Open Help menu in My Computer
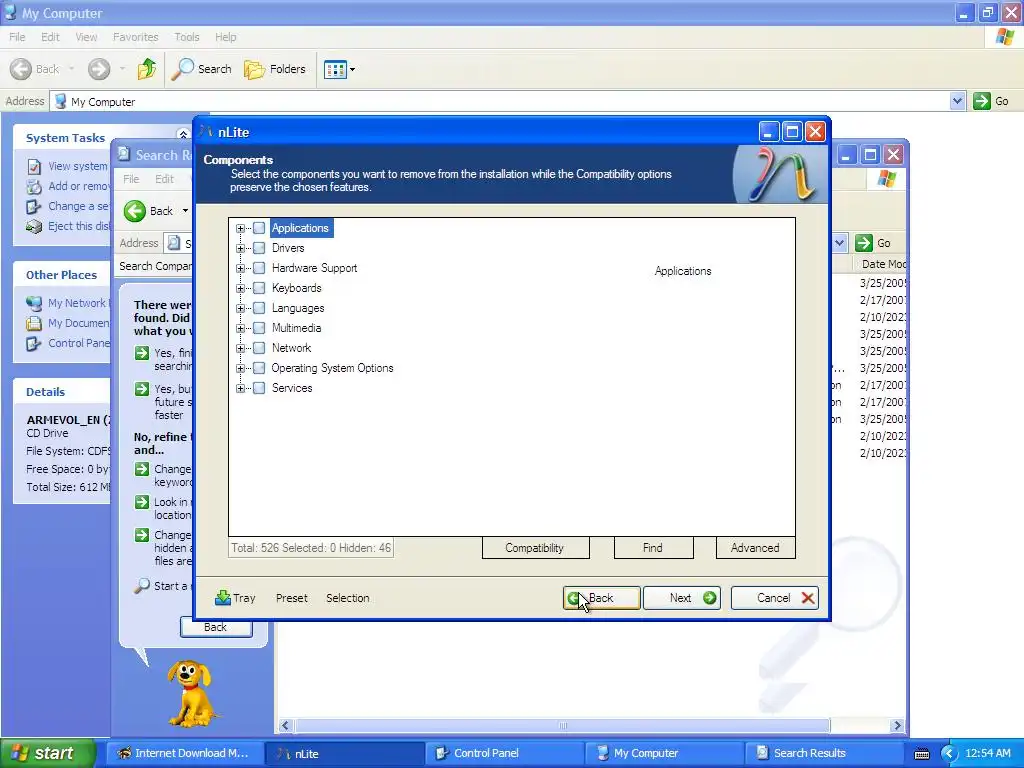This screenshot has width=1024, height=768. click(226, 37)
